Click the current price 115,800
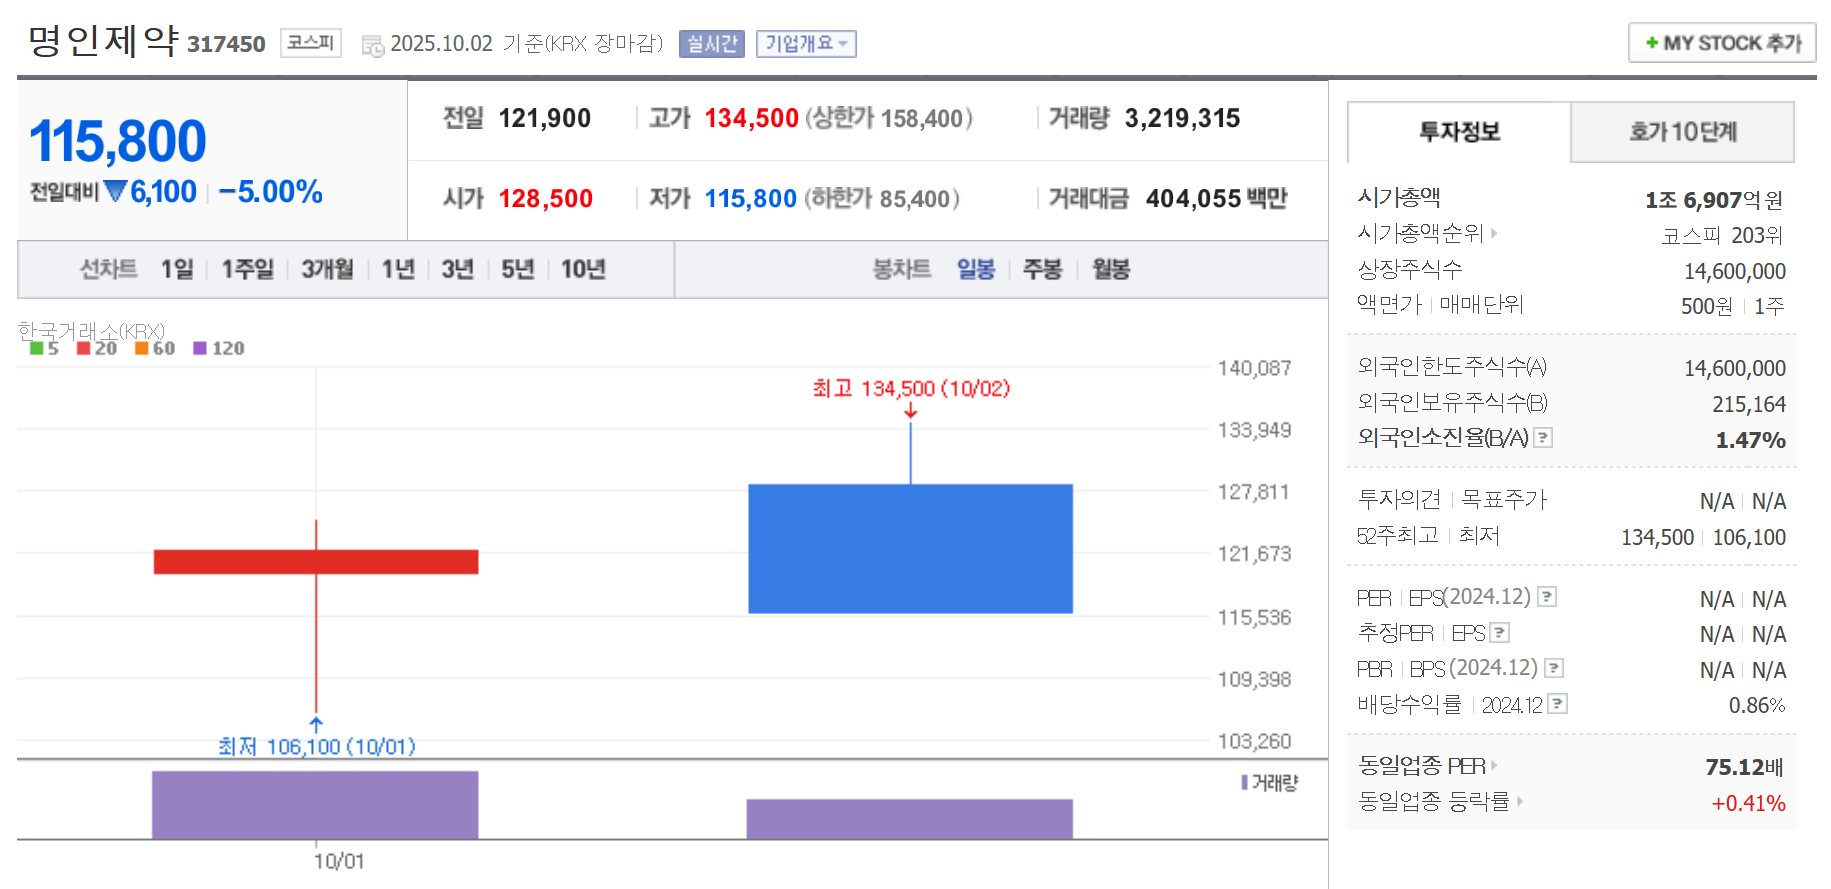Viewport: 1831px width, 889px height. 118,141
